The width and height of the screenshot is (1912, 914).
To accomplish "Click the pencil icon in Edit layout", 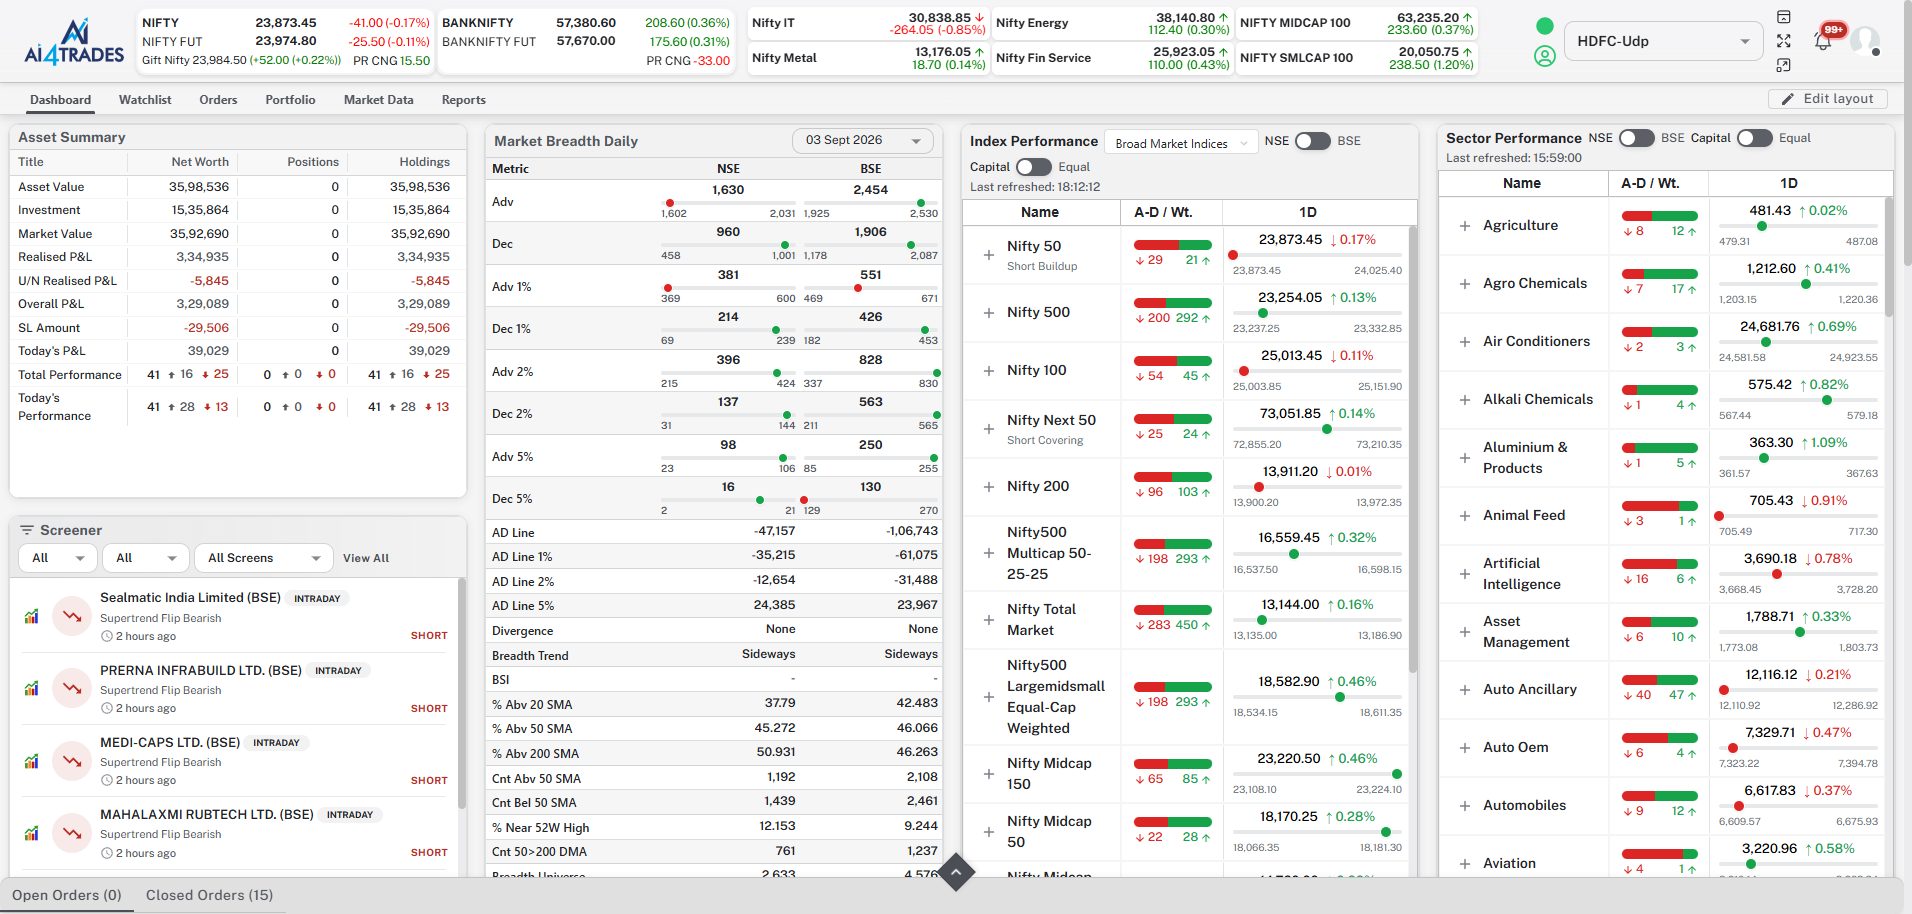I will (x=1788, y=99).
